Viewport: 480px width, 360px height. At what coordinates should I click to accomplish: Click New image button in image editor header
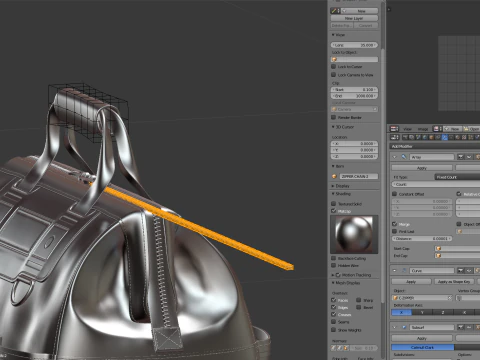coord(453,129)
